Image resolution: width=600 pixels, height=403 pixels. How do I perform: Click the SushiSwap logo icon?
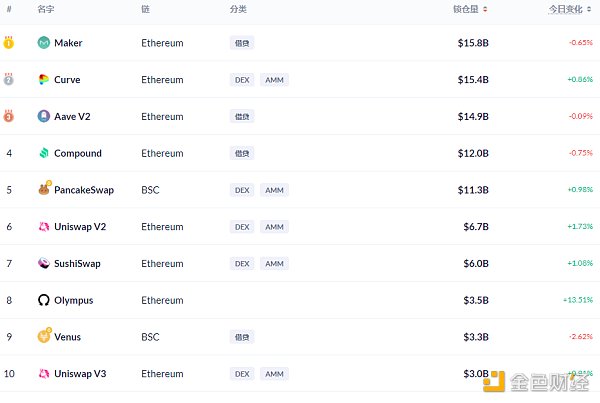coord(44,263)
